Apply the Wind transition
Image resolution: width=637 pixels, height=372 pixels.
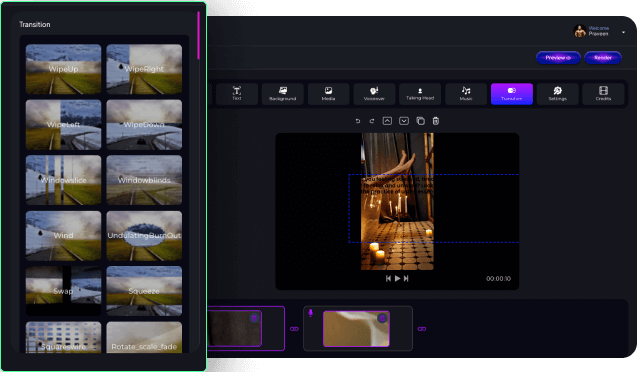click(63, 236)
